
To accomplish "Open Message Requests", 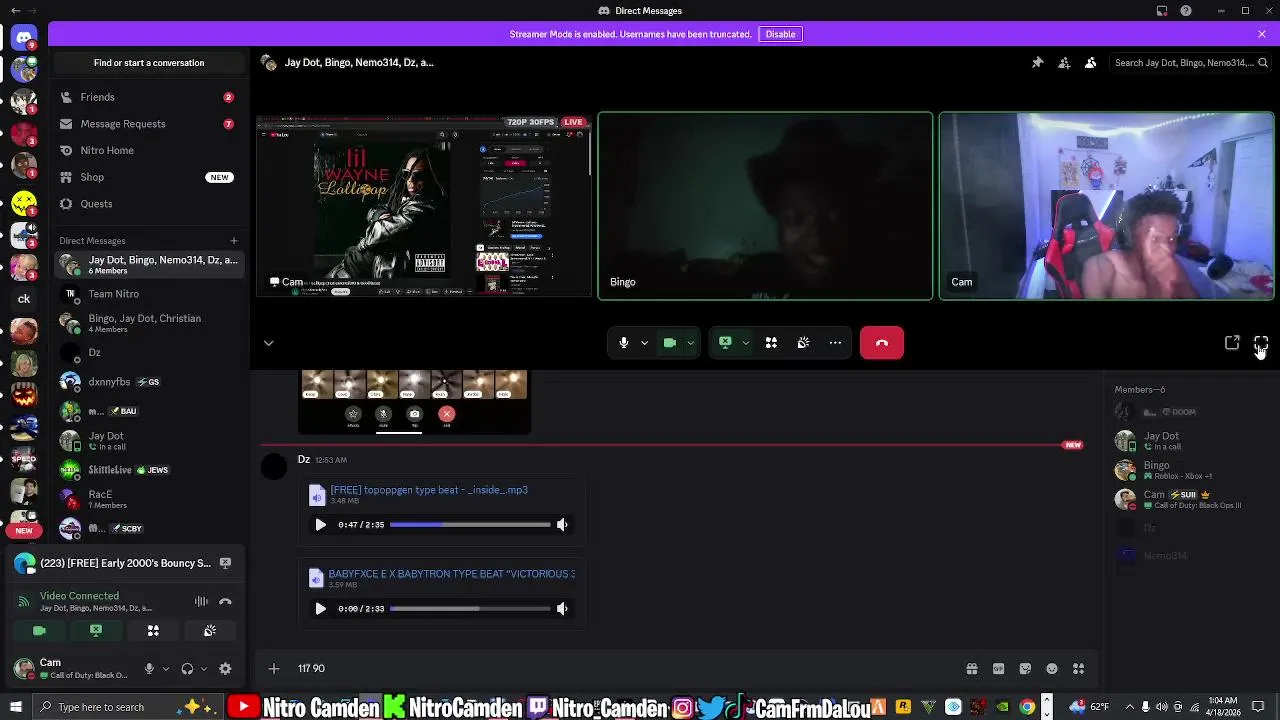I will tap(147, 124).
